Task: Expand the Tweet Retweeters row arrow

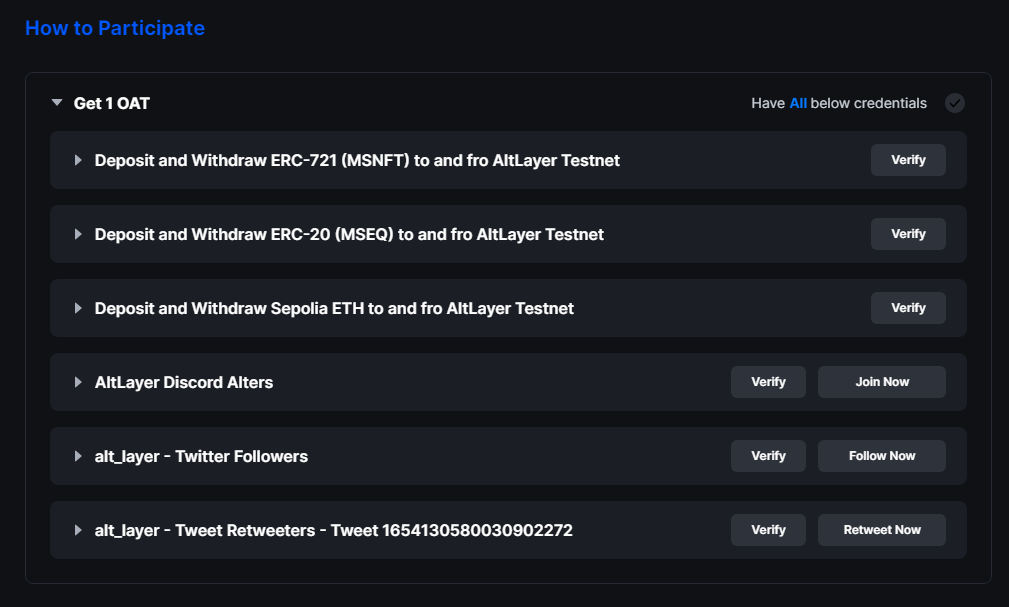Action: (x=78, y=530)
